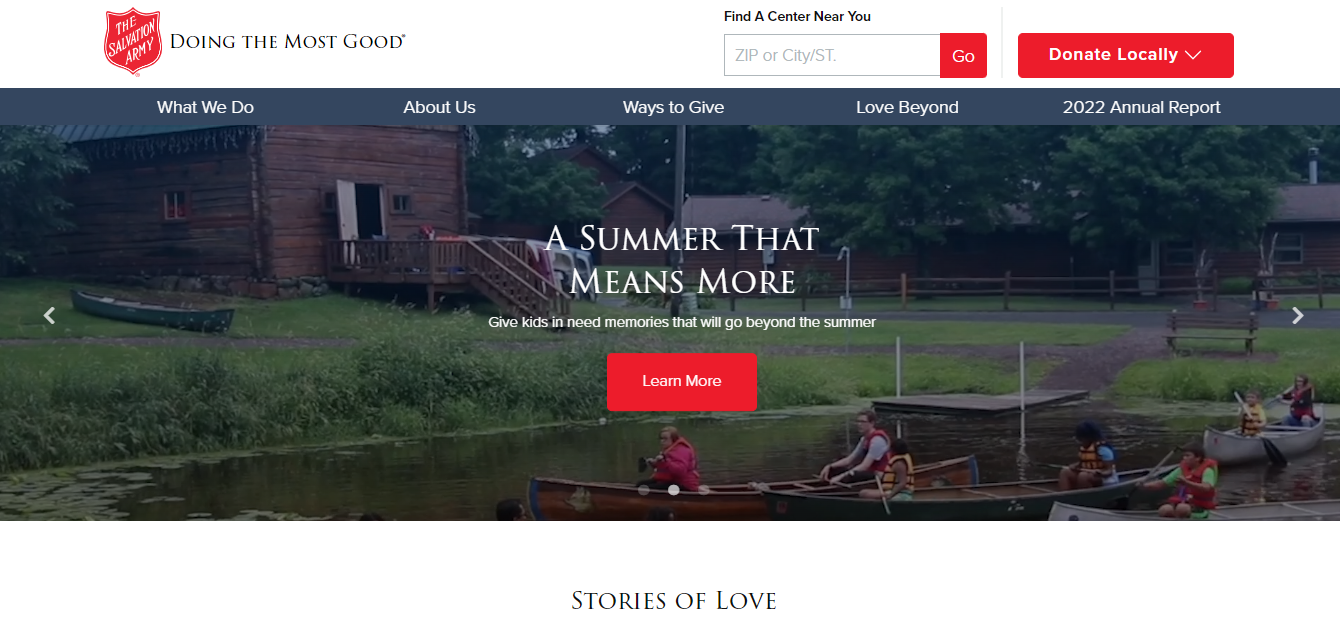The height and width of the screenshot is (636, 1340).
Task: Expand the Donate Locally dropdown
Action: tap(1125, 55)
